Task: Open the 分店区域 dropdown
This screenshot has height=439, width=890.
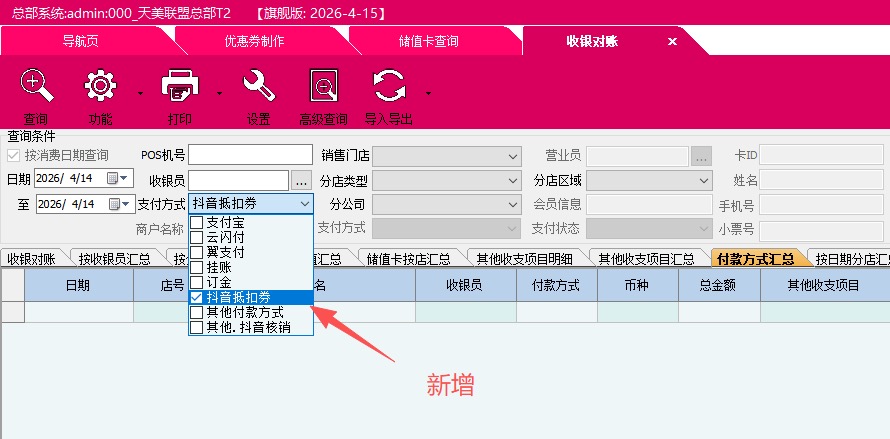Action: (x=703, y=181)
